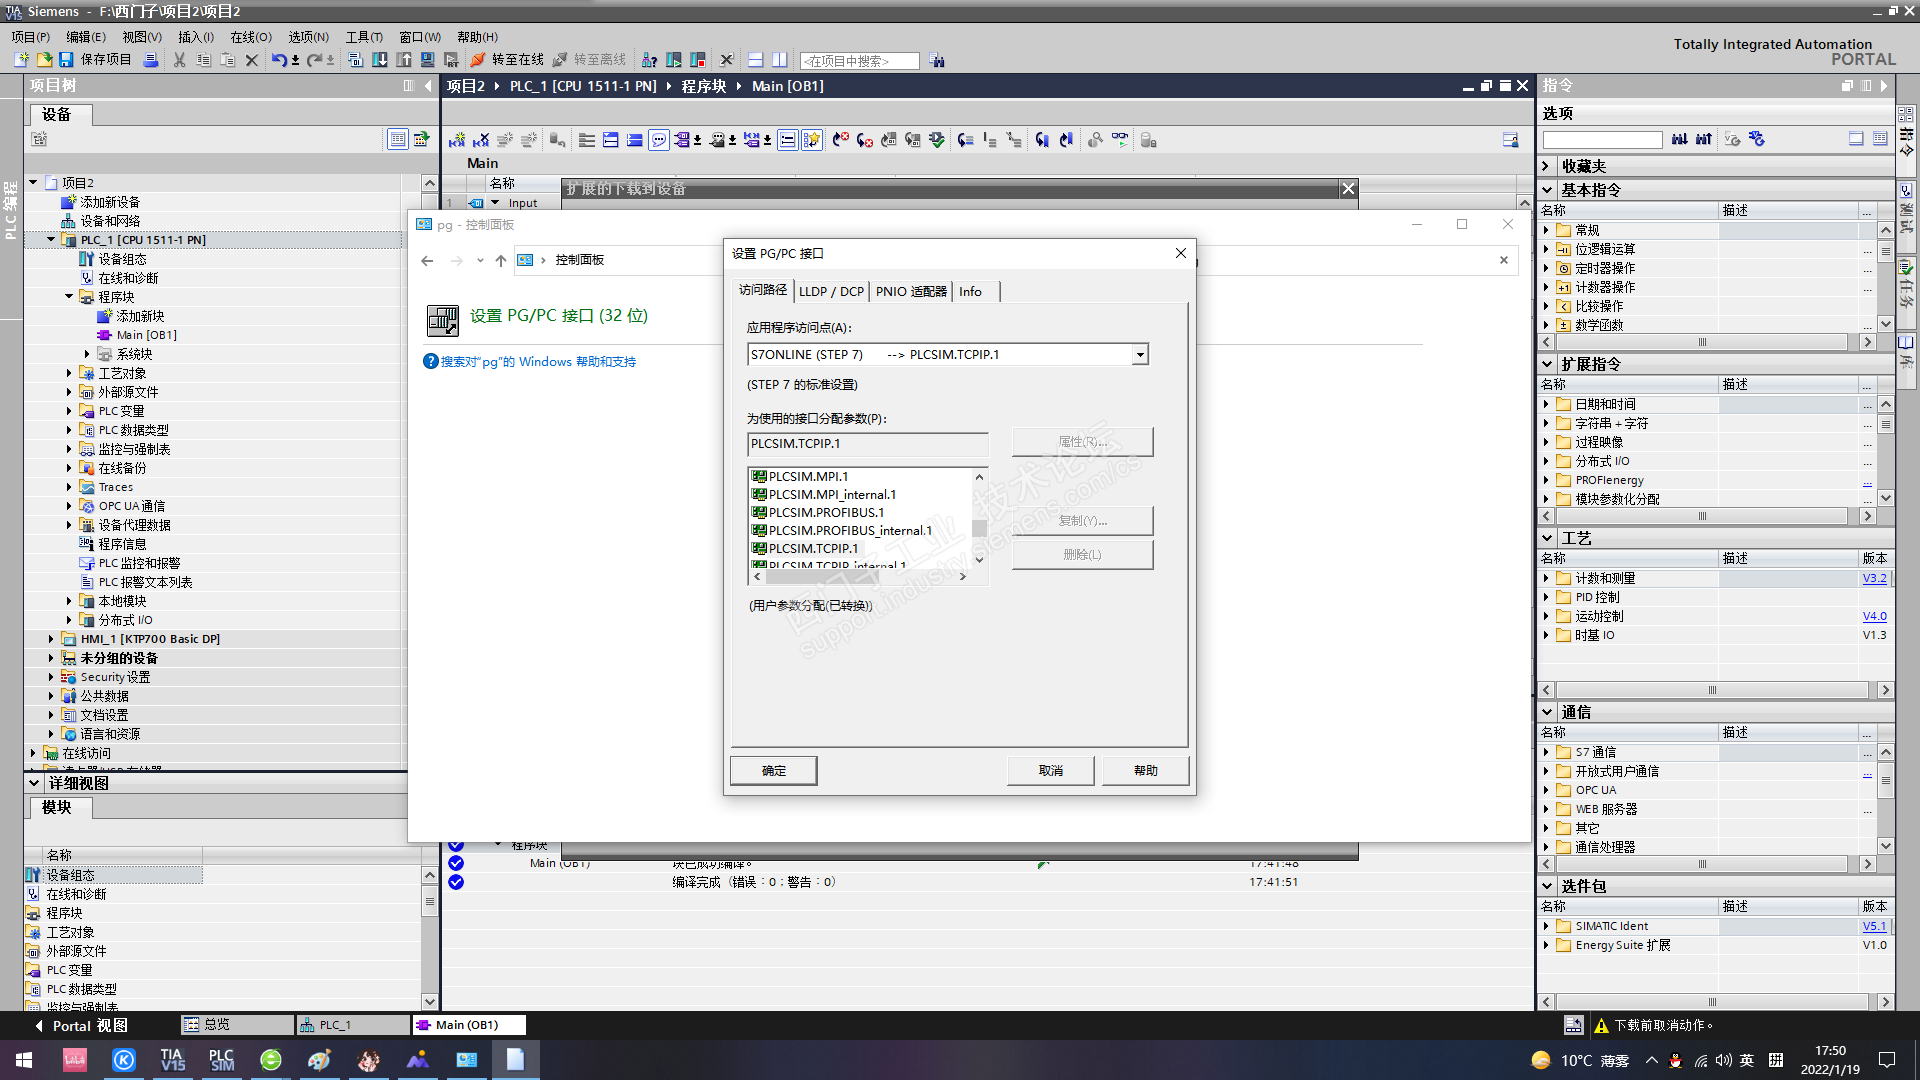Open TIA V15 from the taskbar

click(172, 1060)
